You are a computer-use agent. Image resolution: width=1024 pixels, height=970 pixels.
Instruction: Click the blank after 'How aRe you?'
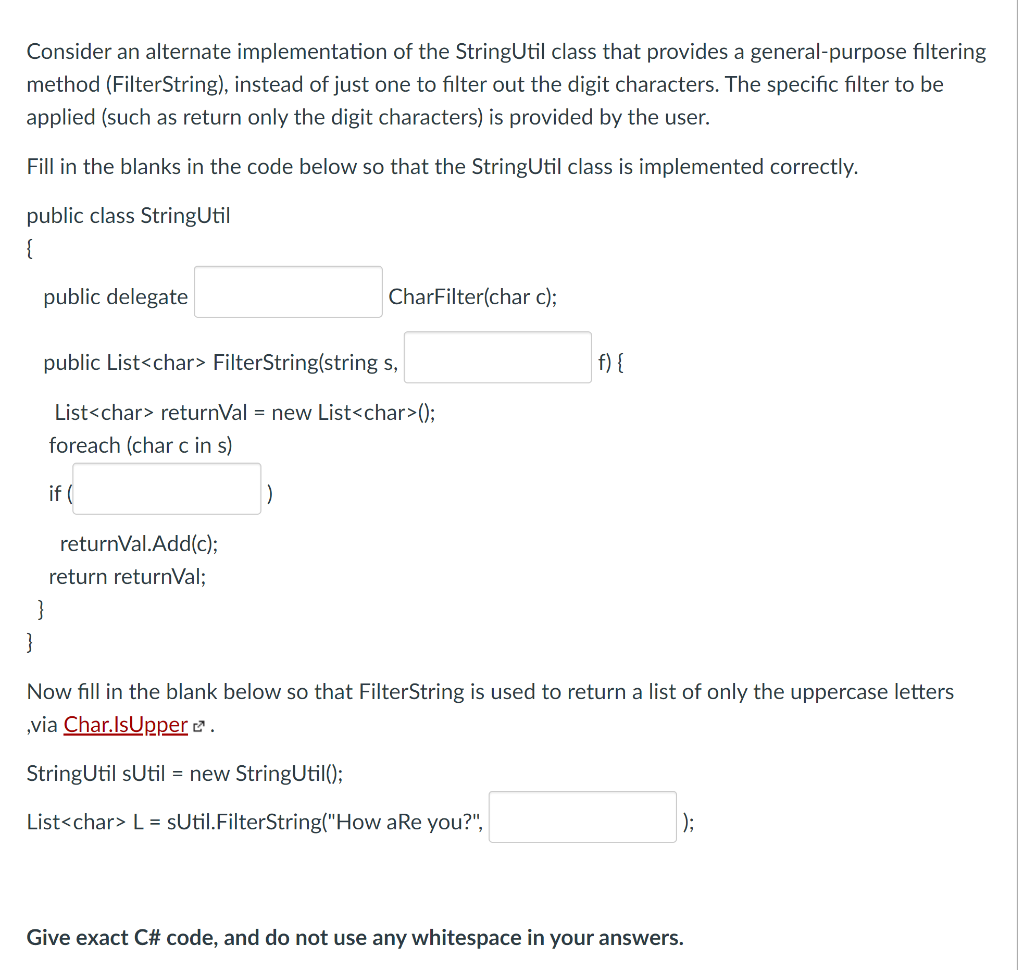(582, 816)
